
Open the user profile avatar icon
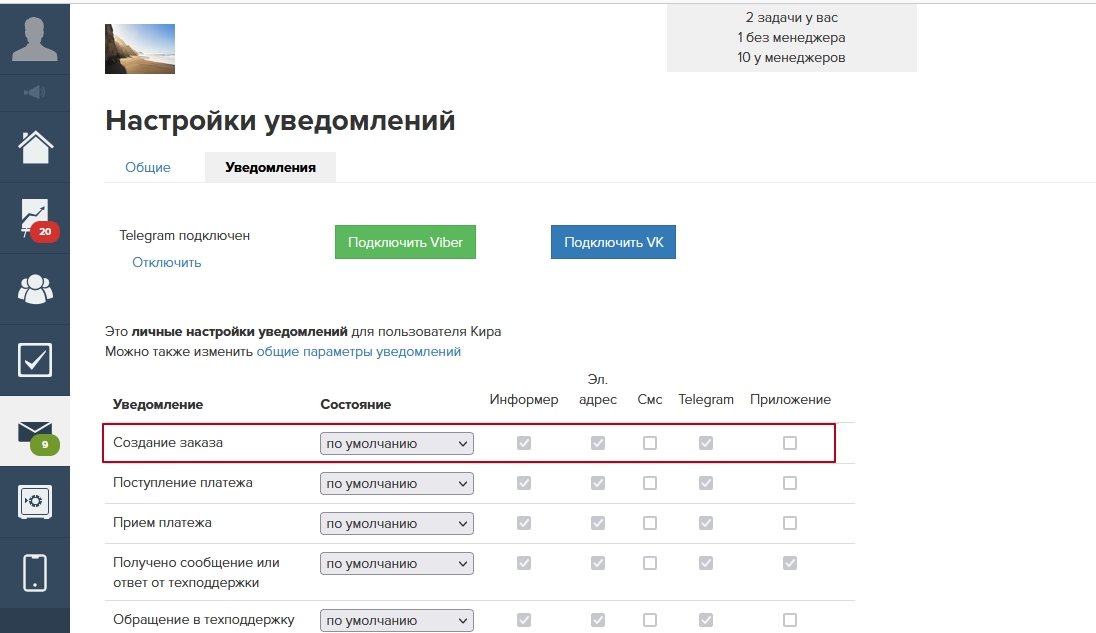[35, 37]
